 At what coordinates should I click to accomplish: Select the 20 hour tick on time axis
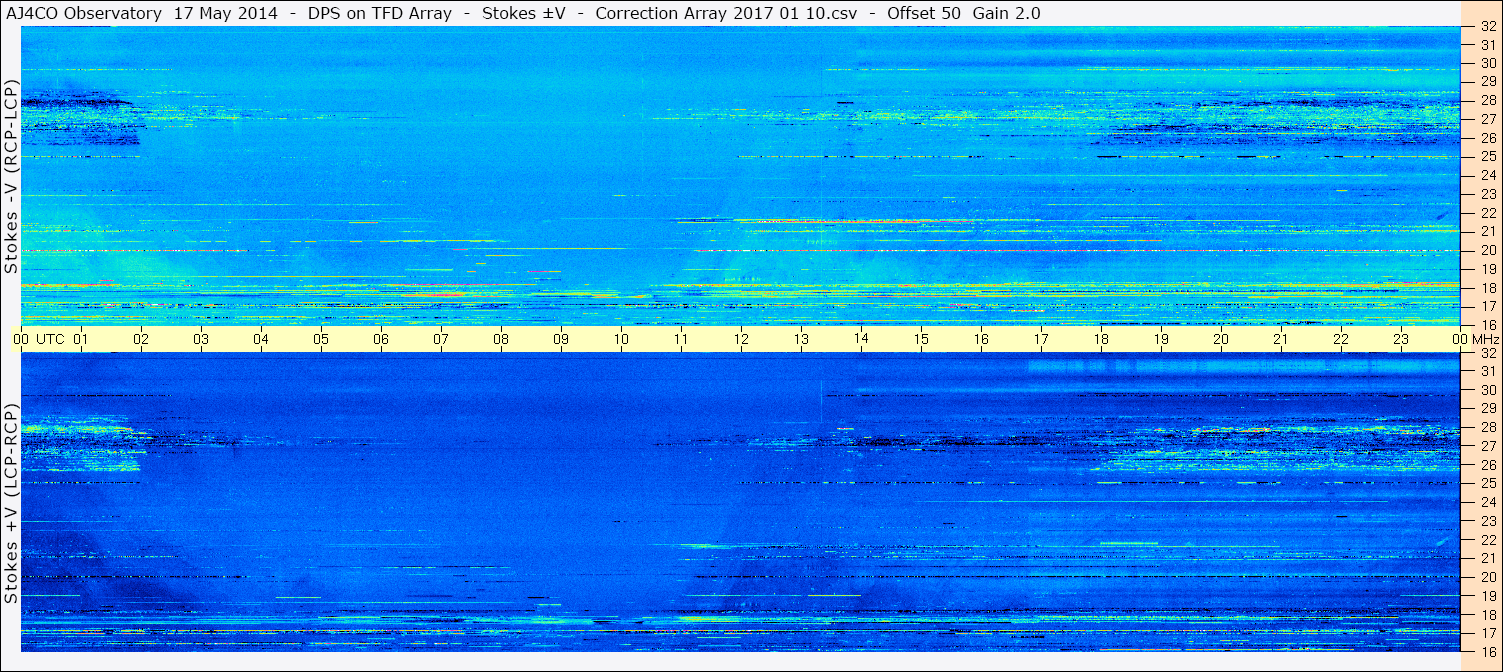coord(1221,340)
